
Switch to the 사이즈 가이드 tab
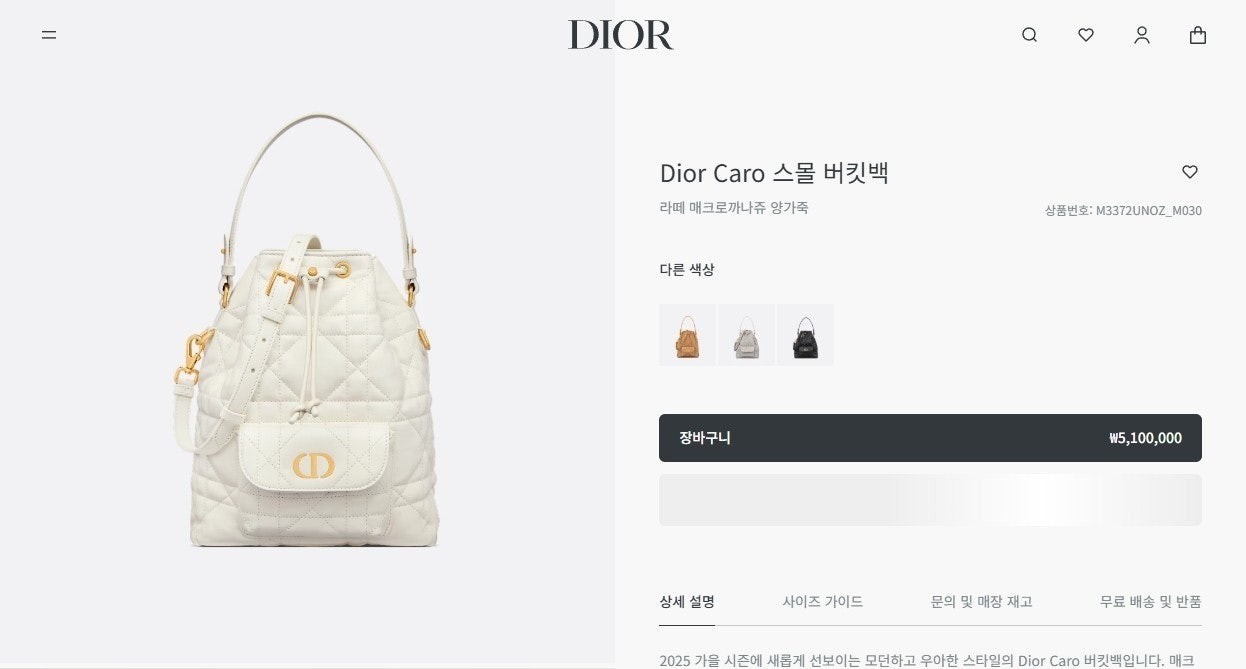823,602
